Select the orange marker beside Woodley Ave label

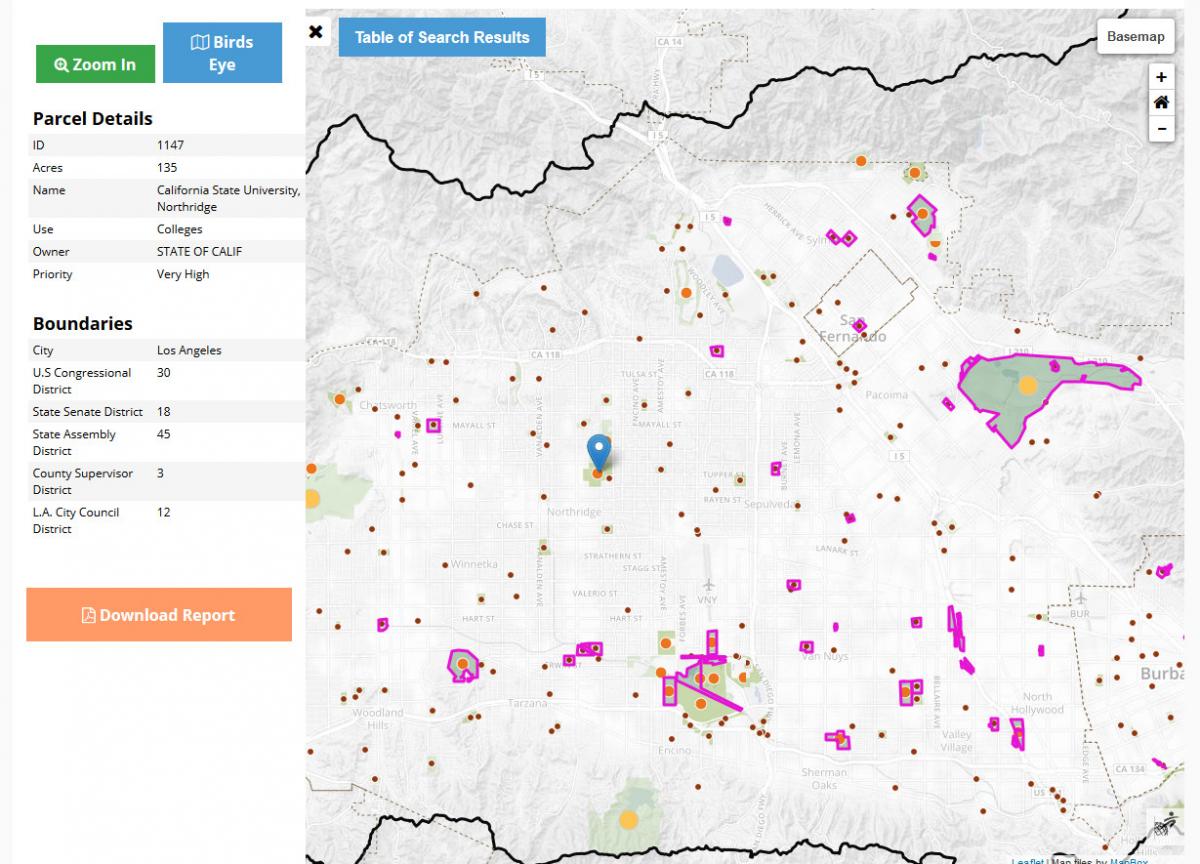686,292
